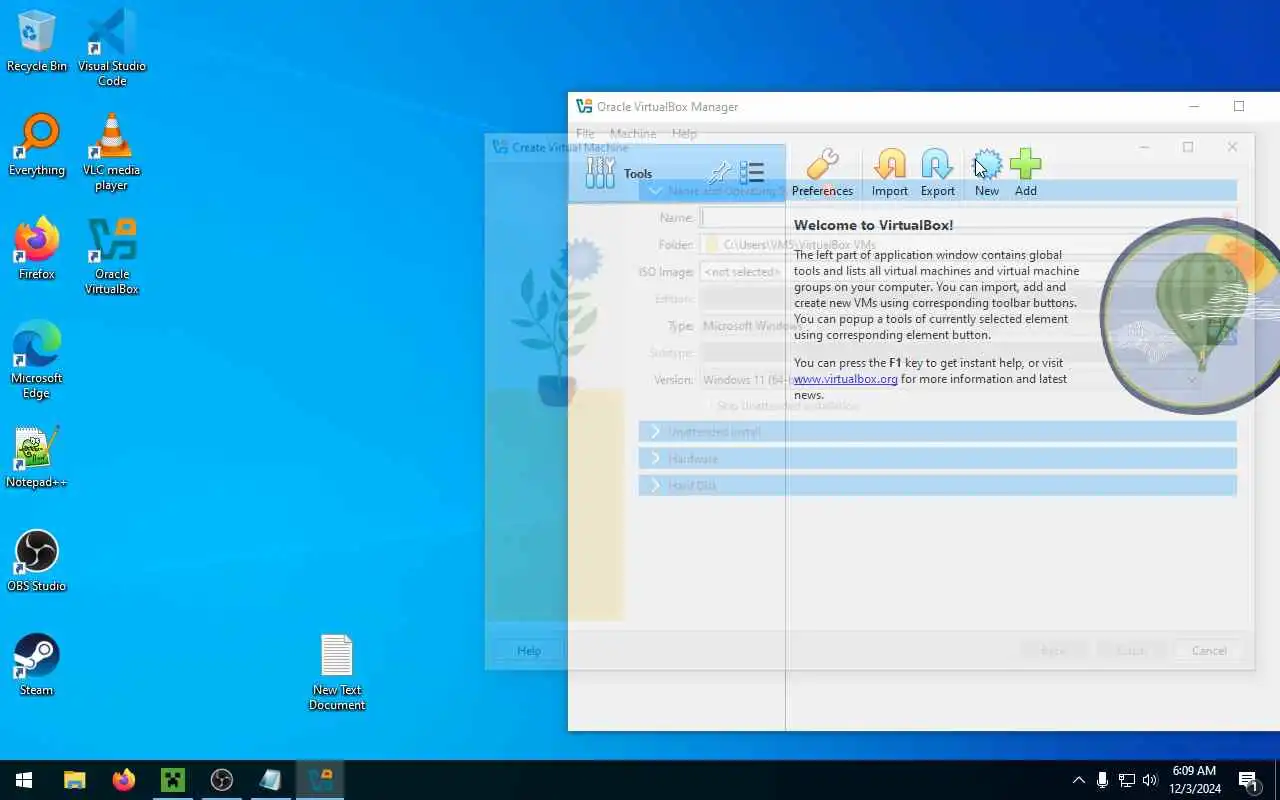Select the Microsoft Edge desktop icon
This screenshot has height=800, width=1280.
37,359
